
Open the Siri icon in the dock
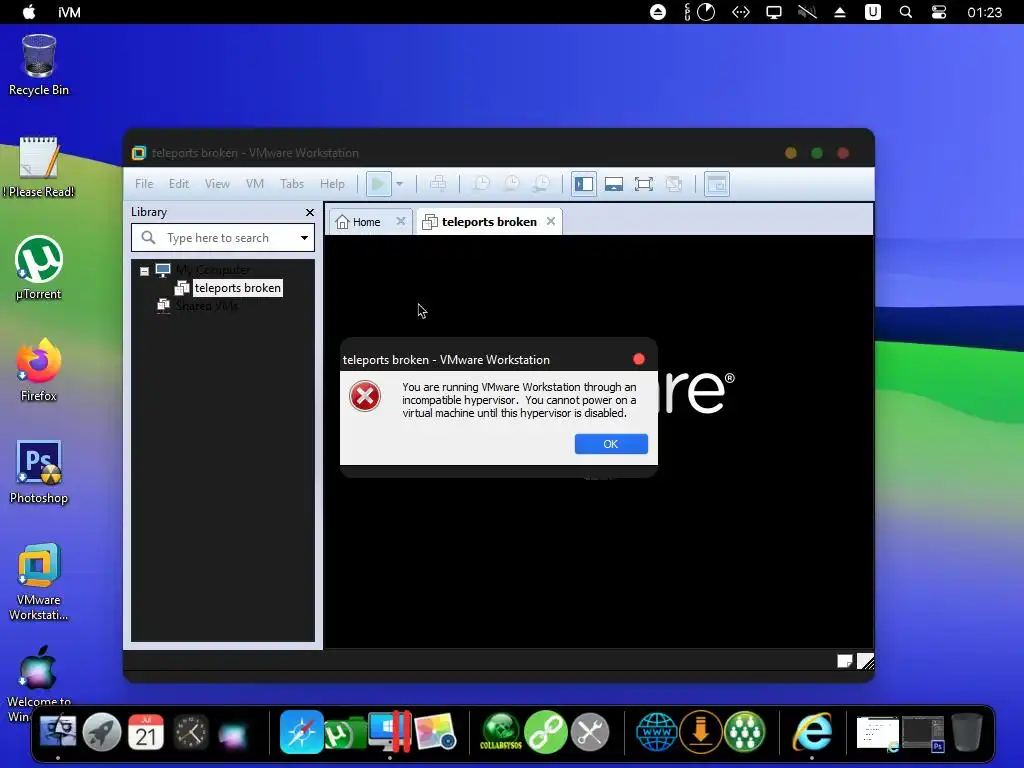(233, 733)
